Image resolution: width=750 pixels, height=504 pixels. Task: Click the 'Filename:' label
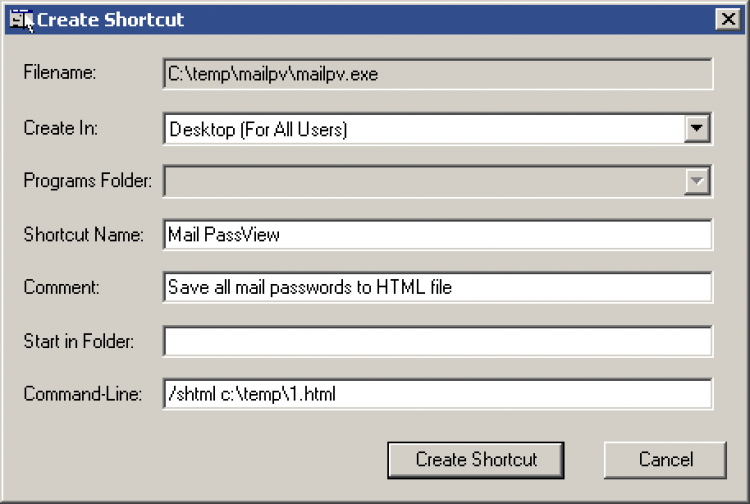pos(58,74)
